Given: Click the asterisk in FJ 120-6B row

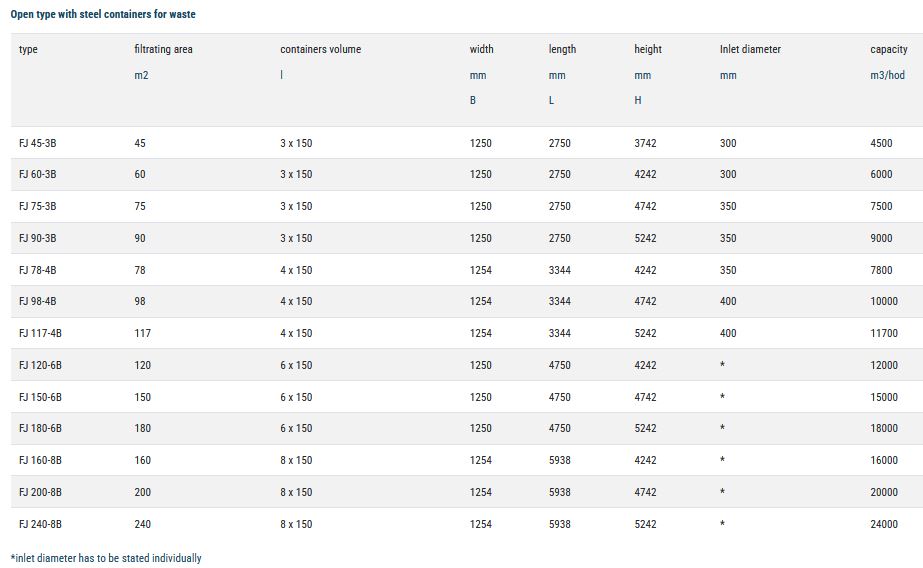Looking at the screenshot, I should (x=722, y=366).
